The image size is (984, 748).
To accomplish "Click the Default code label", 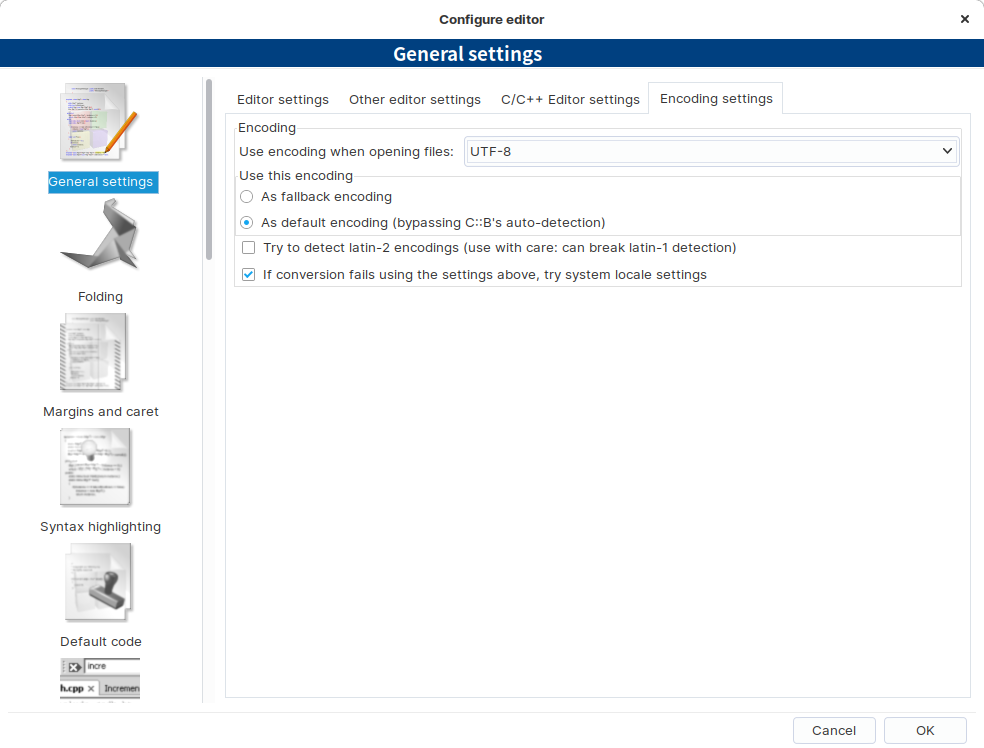I will pyautogui.click(x=101, y=641).
